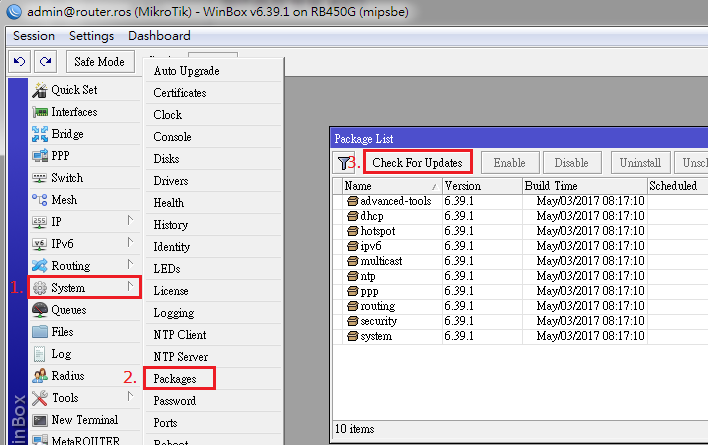Viewport: 708px width, 445px height.
Task: Expand the IP submenu arrow
Action: 130,220
